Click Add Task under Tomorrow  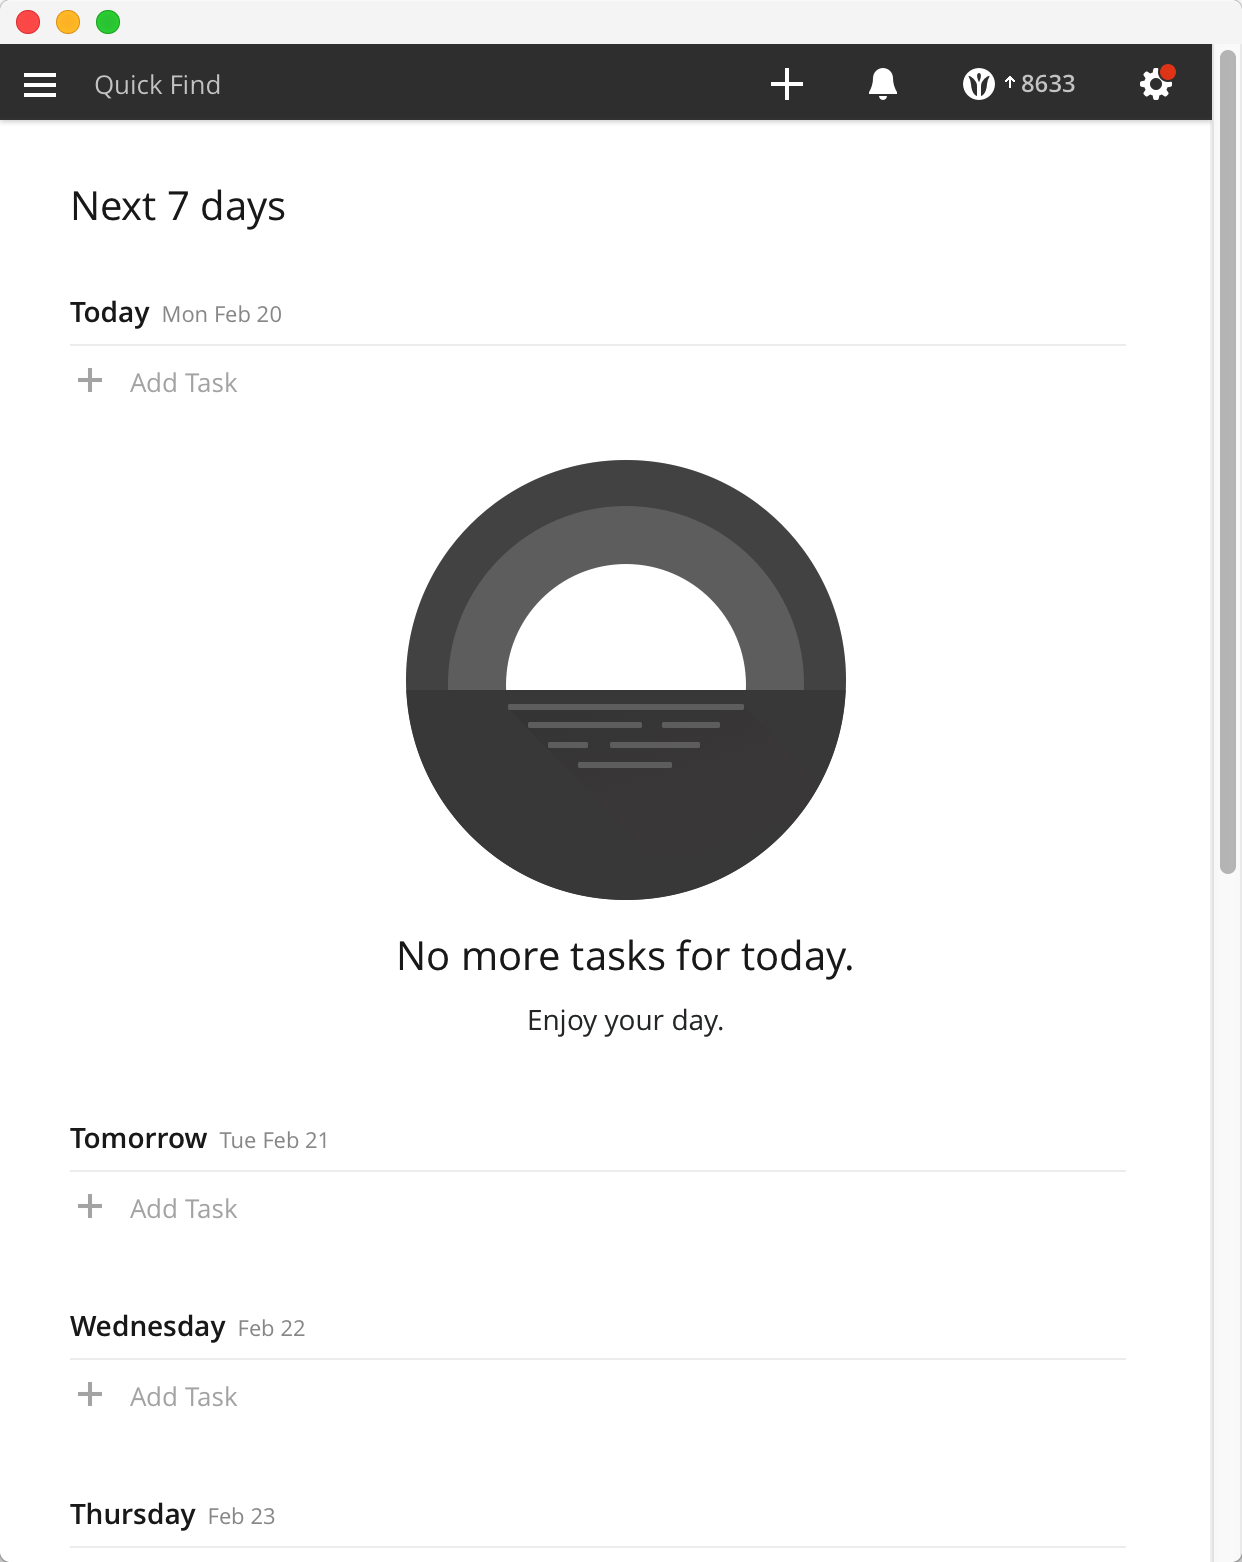(x=184, y=1209)
